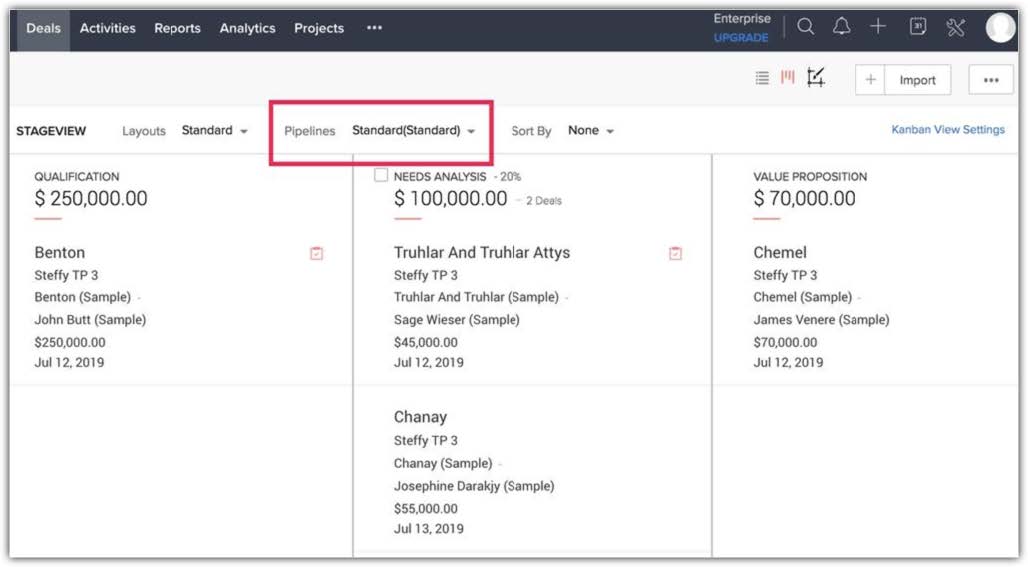The image size is (1028, 567).
Task: Click task icon on Benton deal card
Action: (317, 254)
